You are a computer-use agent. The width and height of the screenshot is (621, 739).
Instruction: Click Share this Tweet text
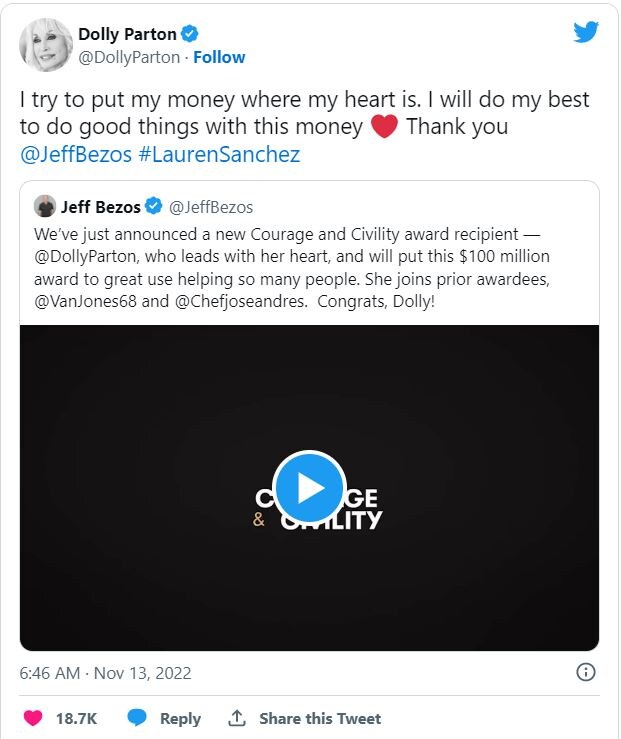pyautogui.click(x=320, y=718)
